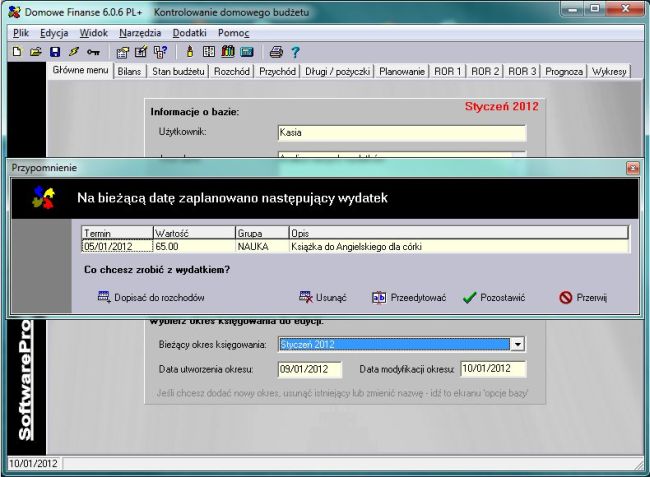Switch to the Prognoza tab

(564, 71)
